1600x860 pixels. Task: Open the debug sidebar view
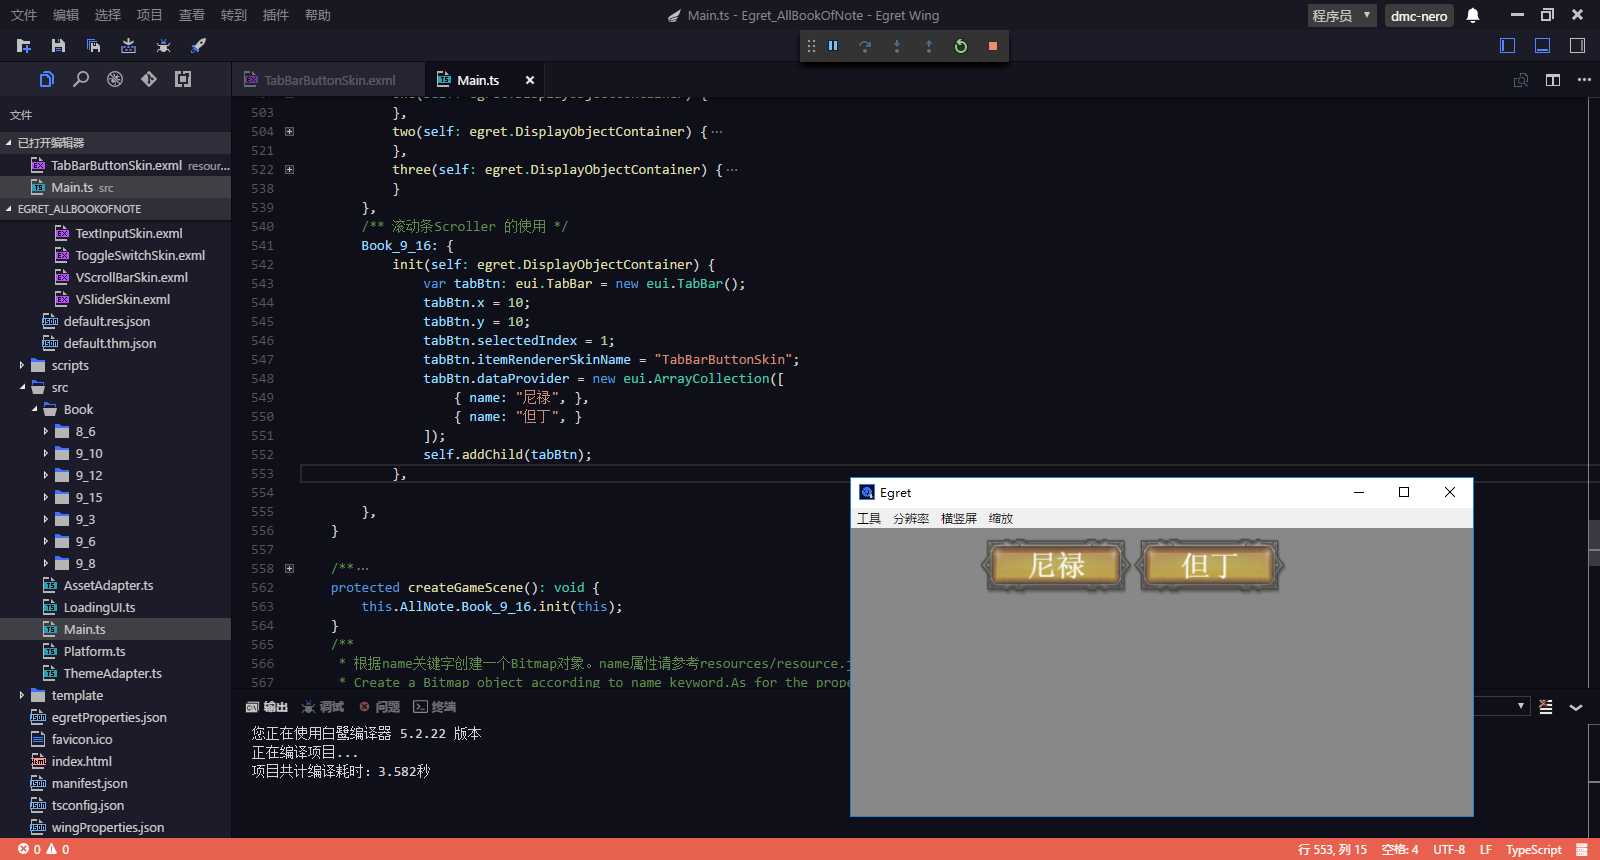115,79
